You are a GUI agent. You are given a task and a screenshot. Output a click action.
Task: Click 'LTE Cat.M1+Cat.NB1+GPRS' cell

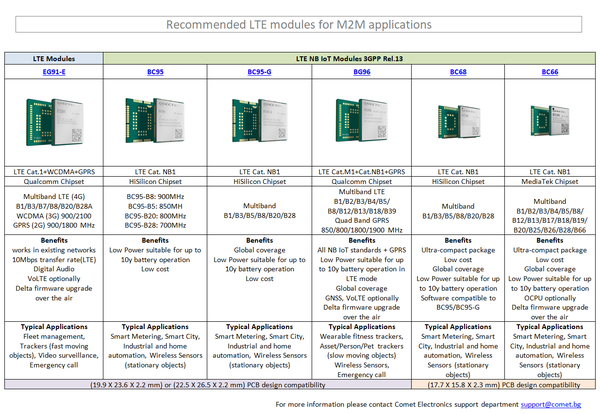(362, 172)
